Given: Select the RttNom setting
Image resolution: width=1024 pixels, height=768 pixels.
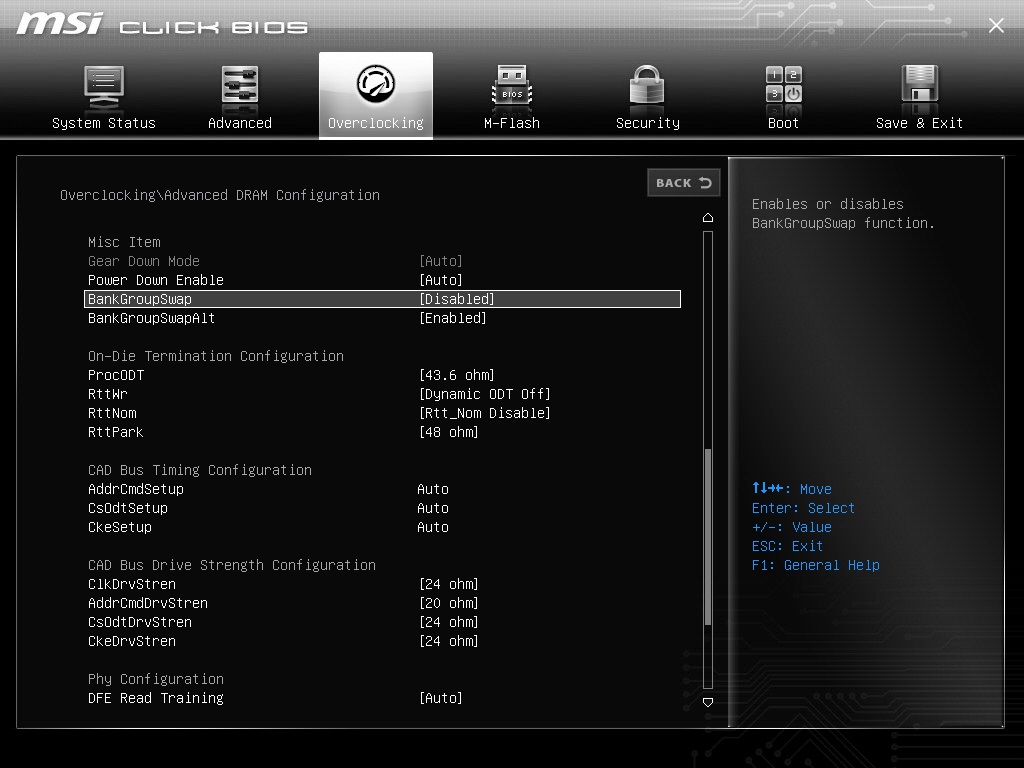Looking at the screenshot, I should (x=112, y=413).
